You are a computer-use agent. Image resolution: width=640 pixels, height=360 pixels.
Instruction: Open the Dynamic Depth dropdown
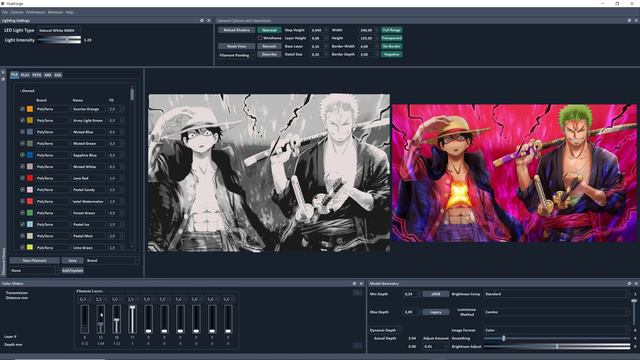[385, 330]
